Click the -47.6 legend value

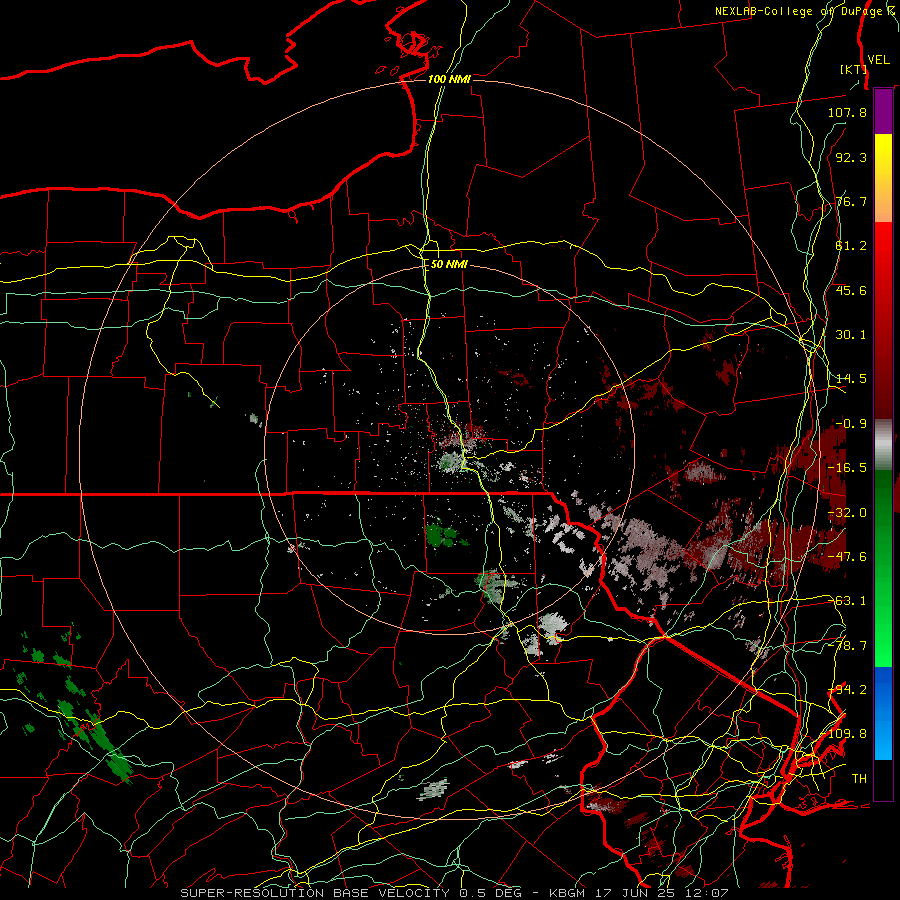click(847, 557)
